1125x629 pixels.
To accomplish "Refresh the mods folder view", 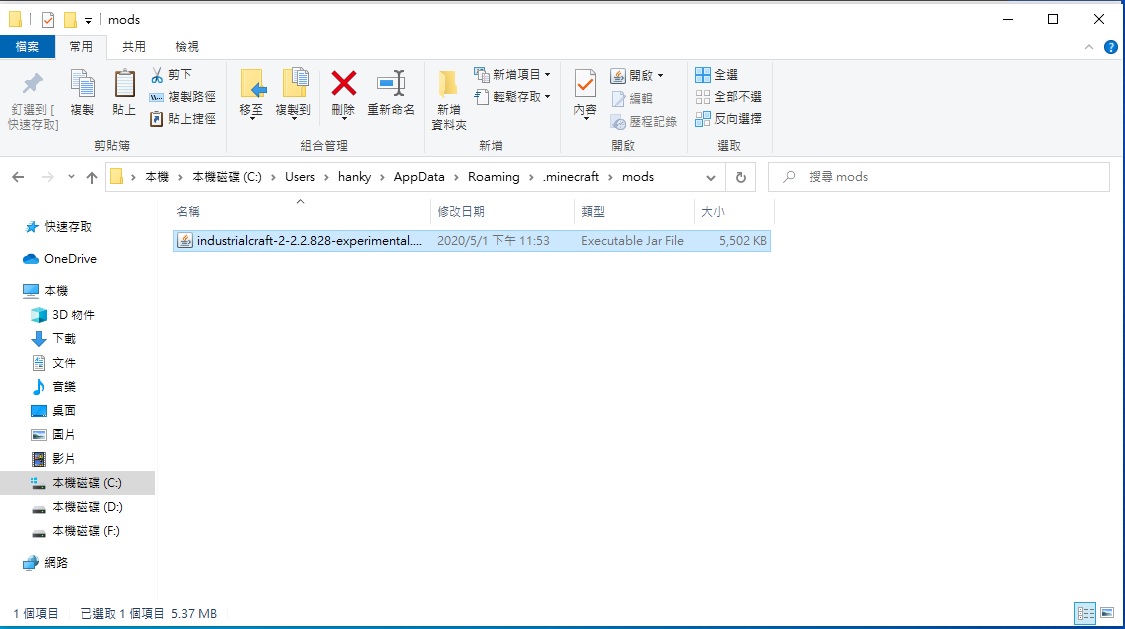I will pyautogui.click(x=741, y=177).
